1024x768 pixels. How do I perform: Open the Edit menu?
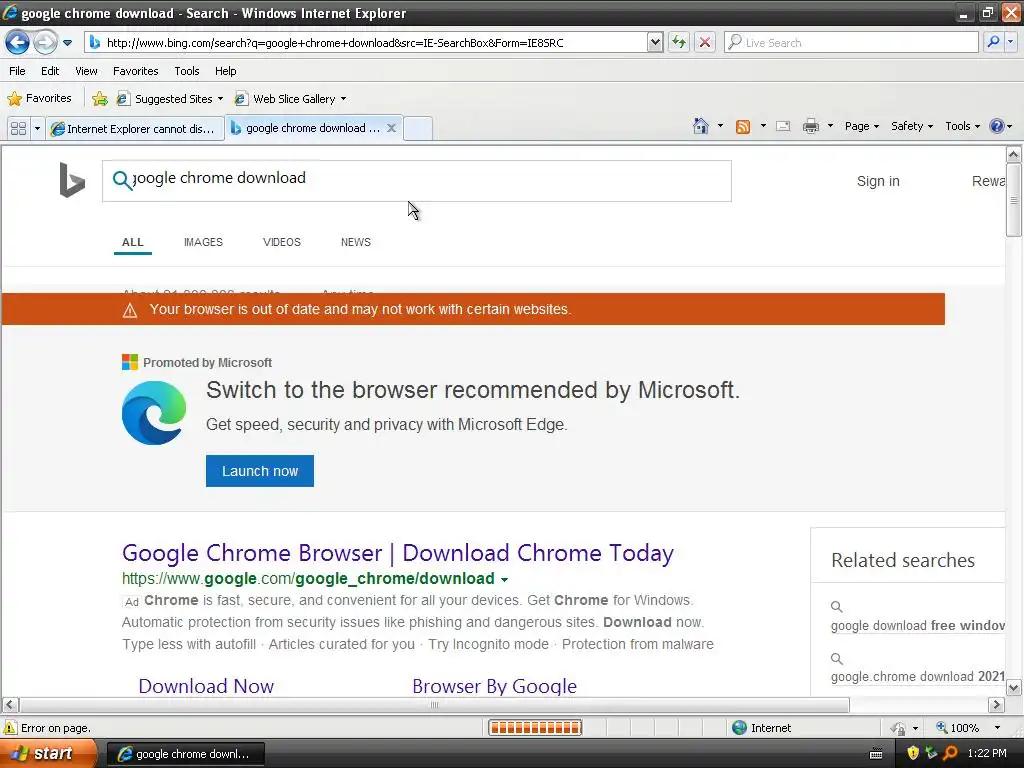(x=50, y=71)
